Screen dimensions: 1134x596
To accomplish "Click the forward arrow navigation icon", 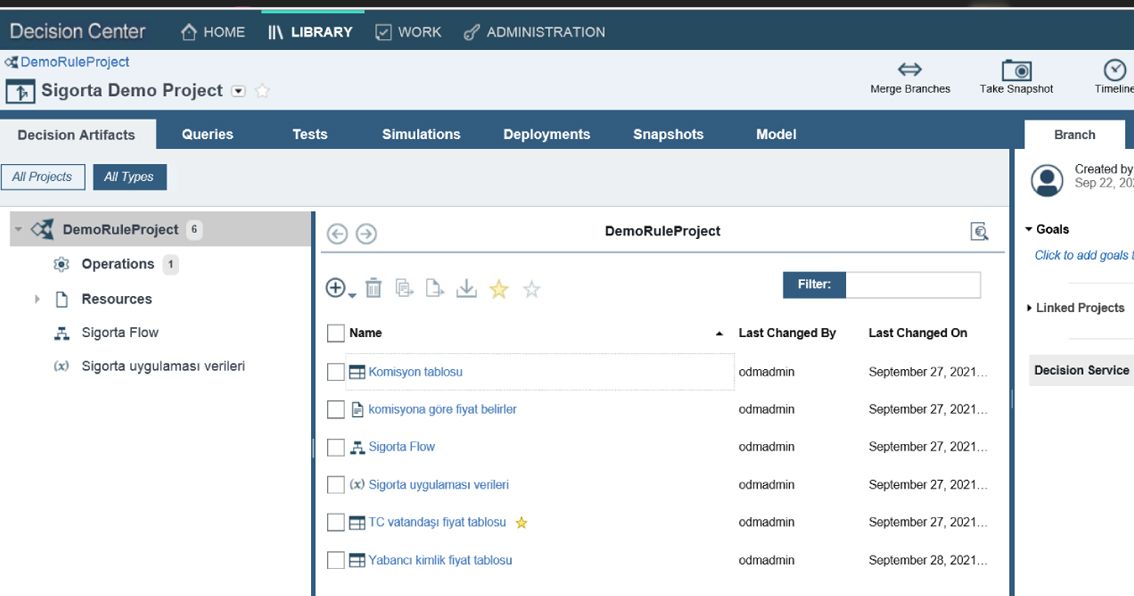I will pos(366,234).
